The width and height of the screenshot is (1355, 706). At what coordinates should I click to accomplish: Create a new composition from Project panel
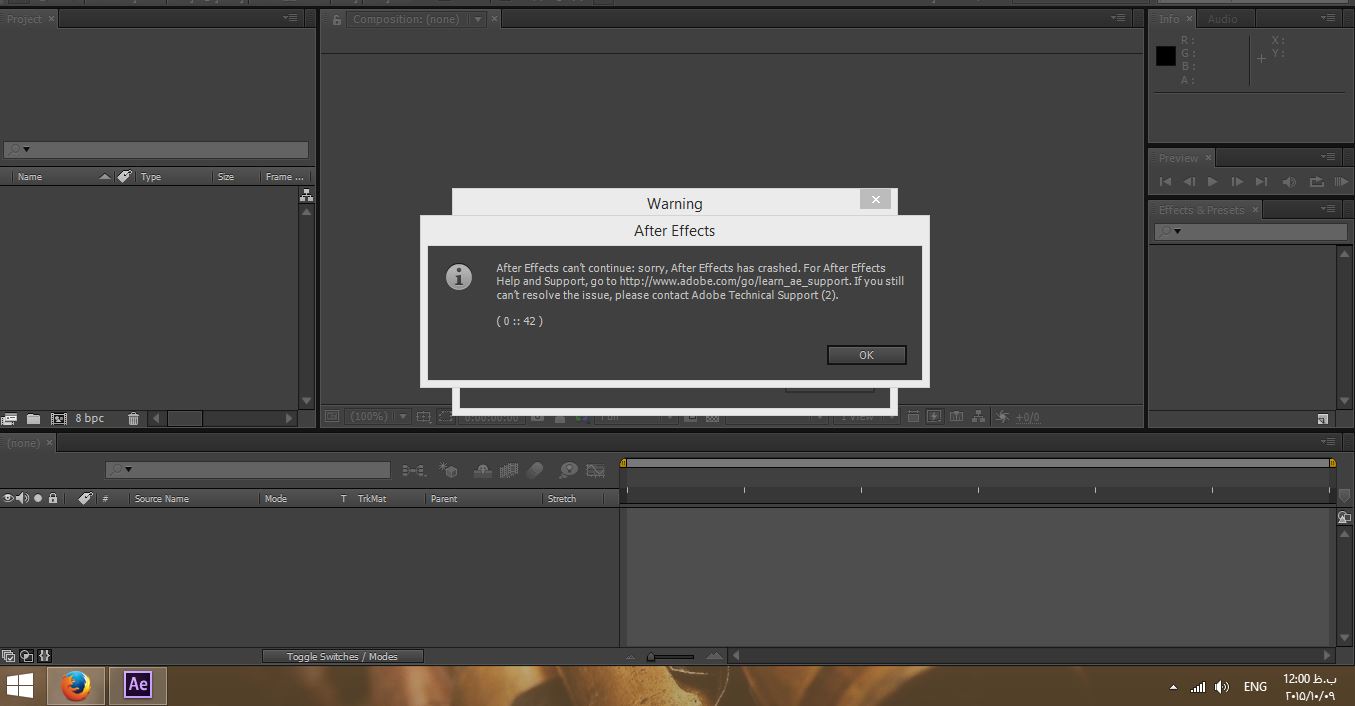click(x=58, y=418)
